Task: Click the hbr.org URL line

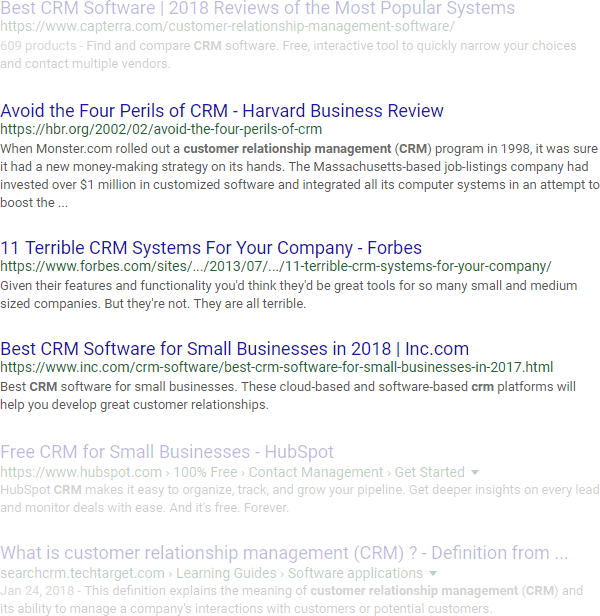Action: point(161,129)
